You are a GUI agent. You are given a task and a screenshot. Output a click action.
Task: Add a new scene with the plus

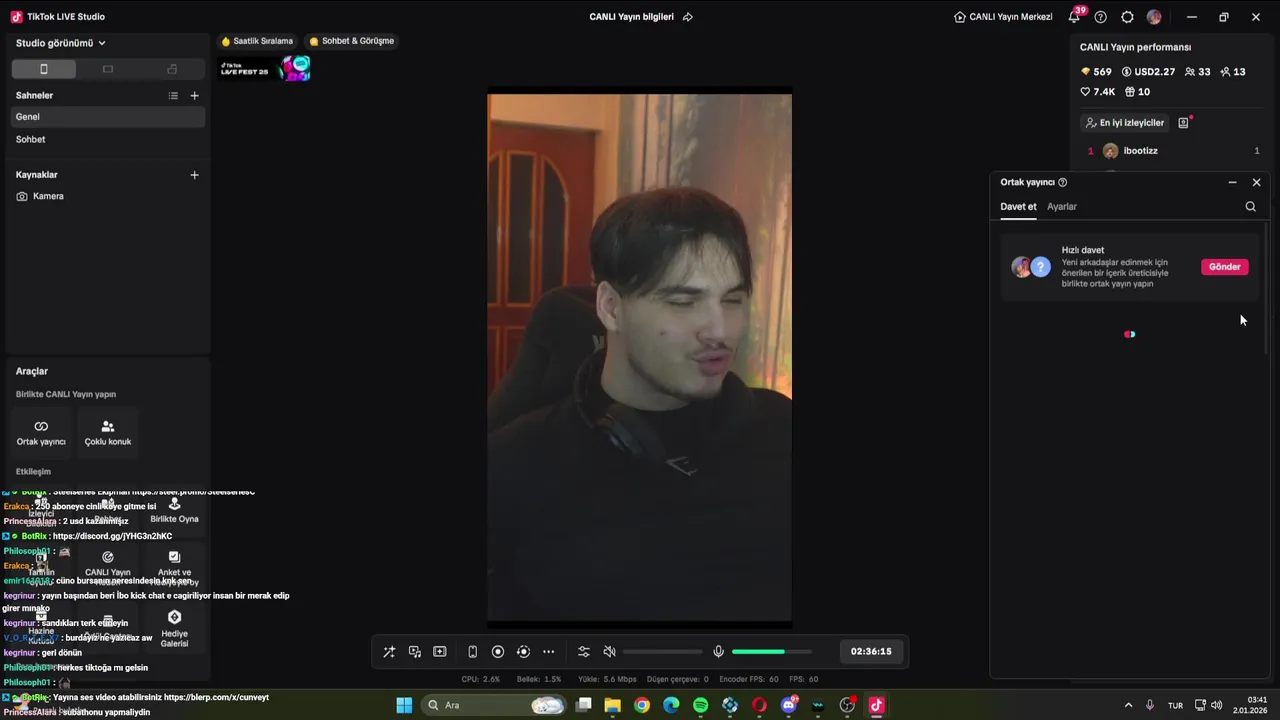pos(195,96)
